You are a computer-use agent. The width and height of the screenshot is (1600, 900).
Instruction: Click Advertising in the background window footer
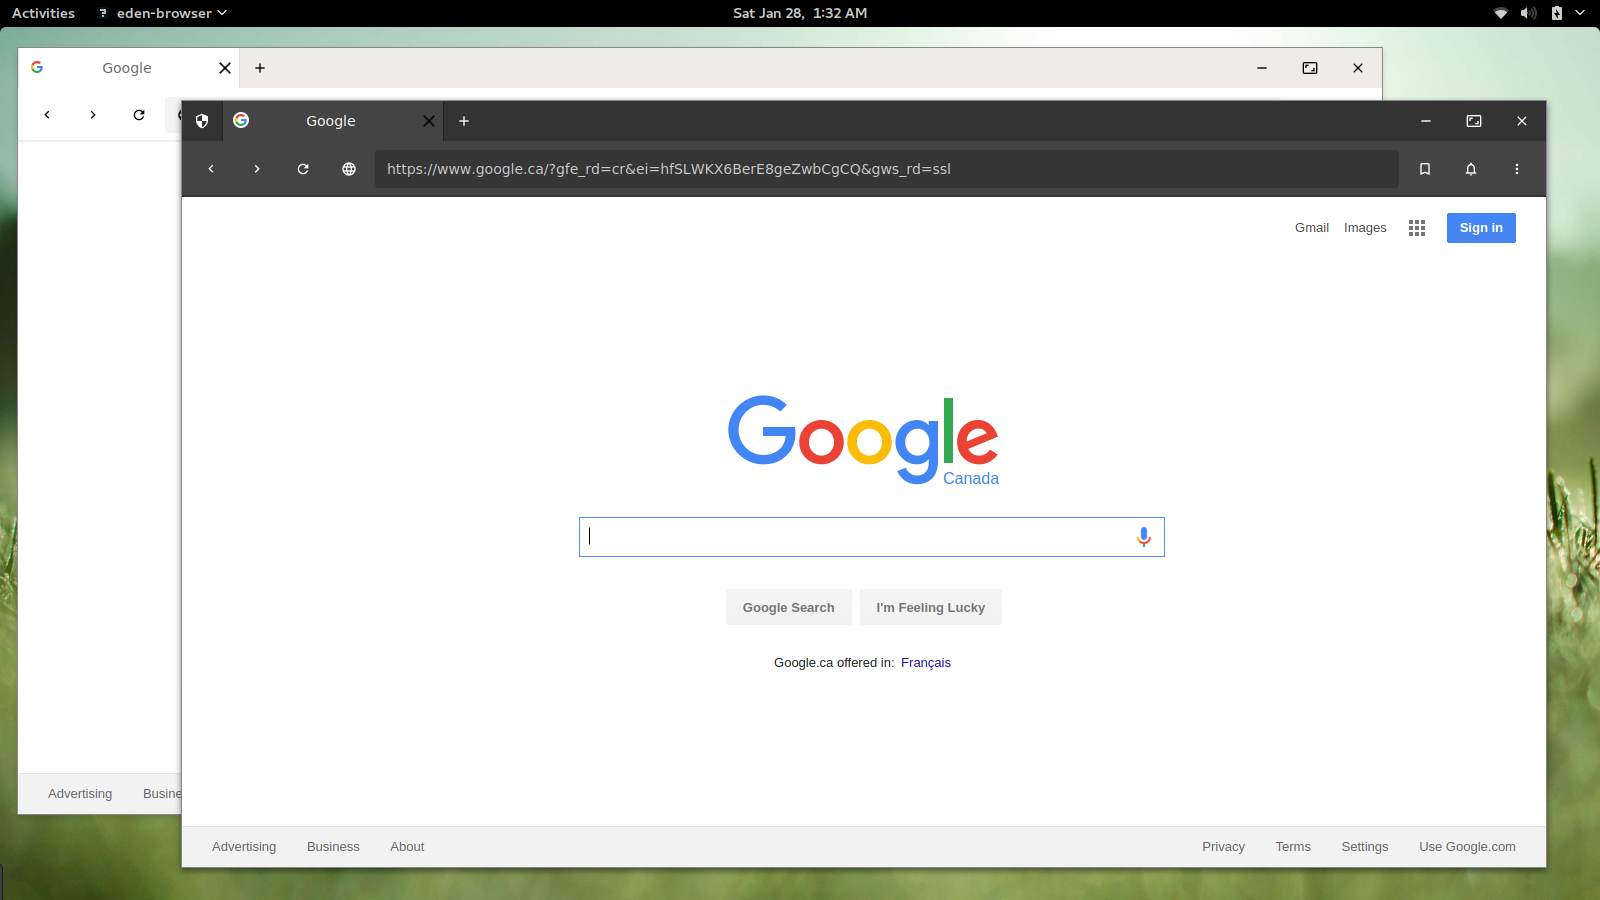[80, 794]
